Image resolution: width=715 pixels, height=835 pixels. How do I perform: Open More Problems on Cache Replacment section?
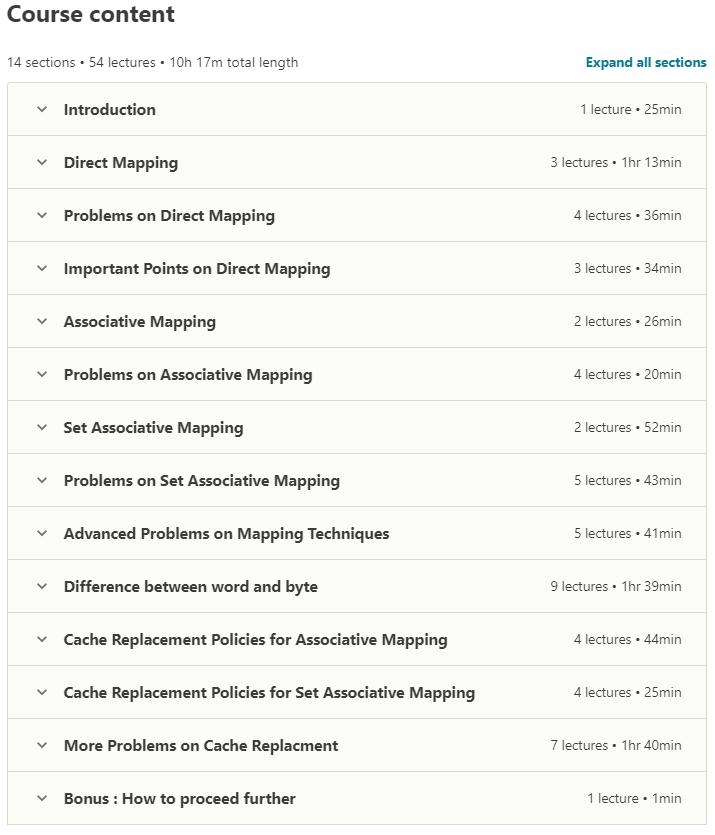click(200, 745)
